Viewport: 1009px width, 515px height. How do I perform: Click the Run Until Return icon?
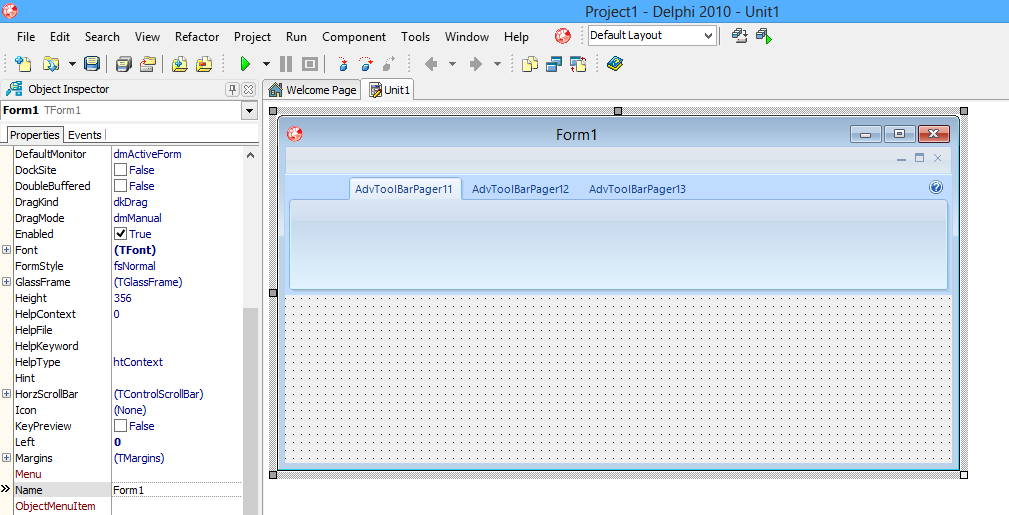[x=389, y=64]
